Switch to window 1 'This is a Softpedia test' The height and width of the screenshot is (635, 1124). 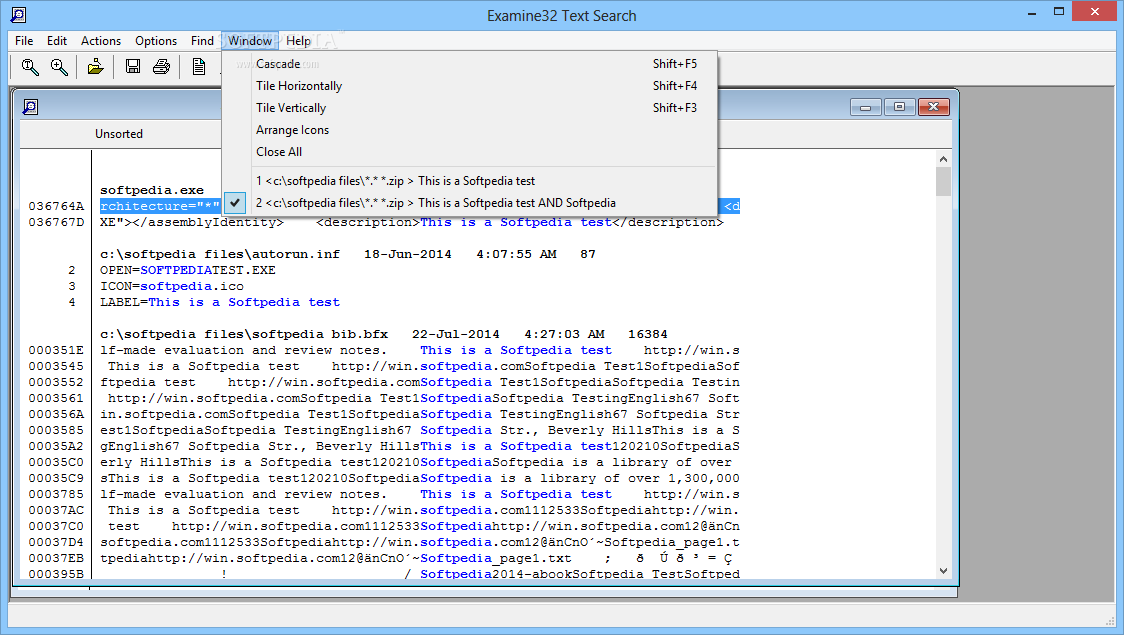[470, 181]
